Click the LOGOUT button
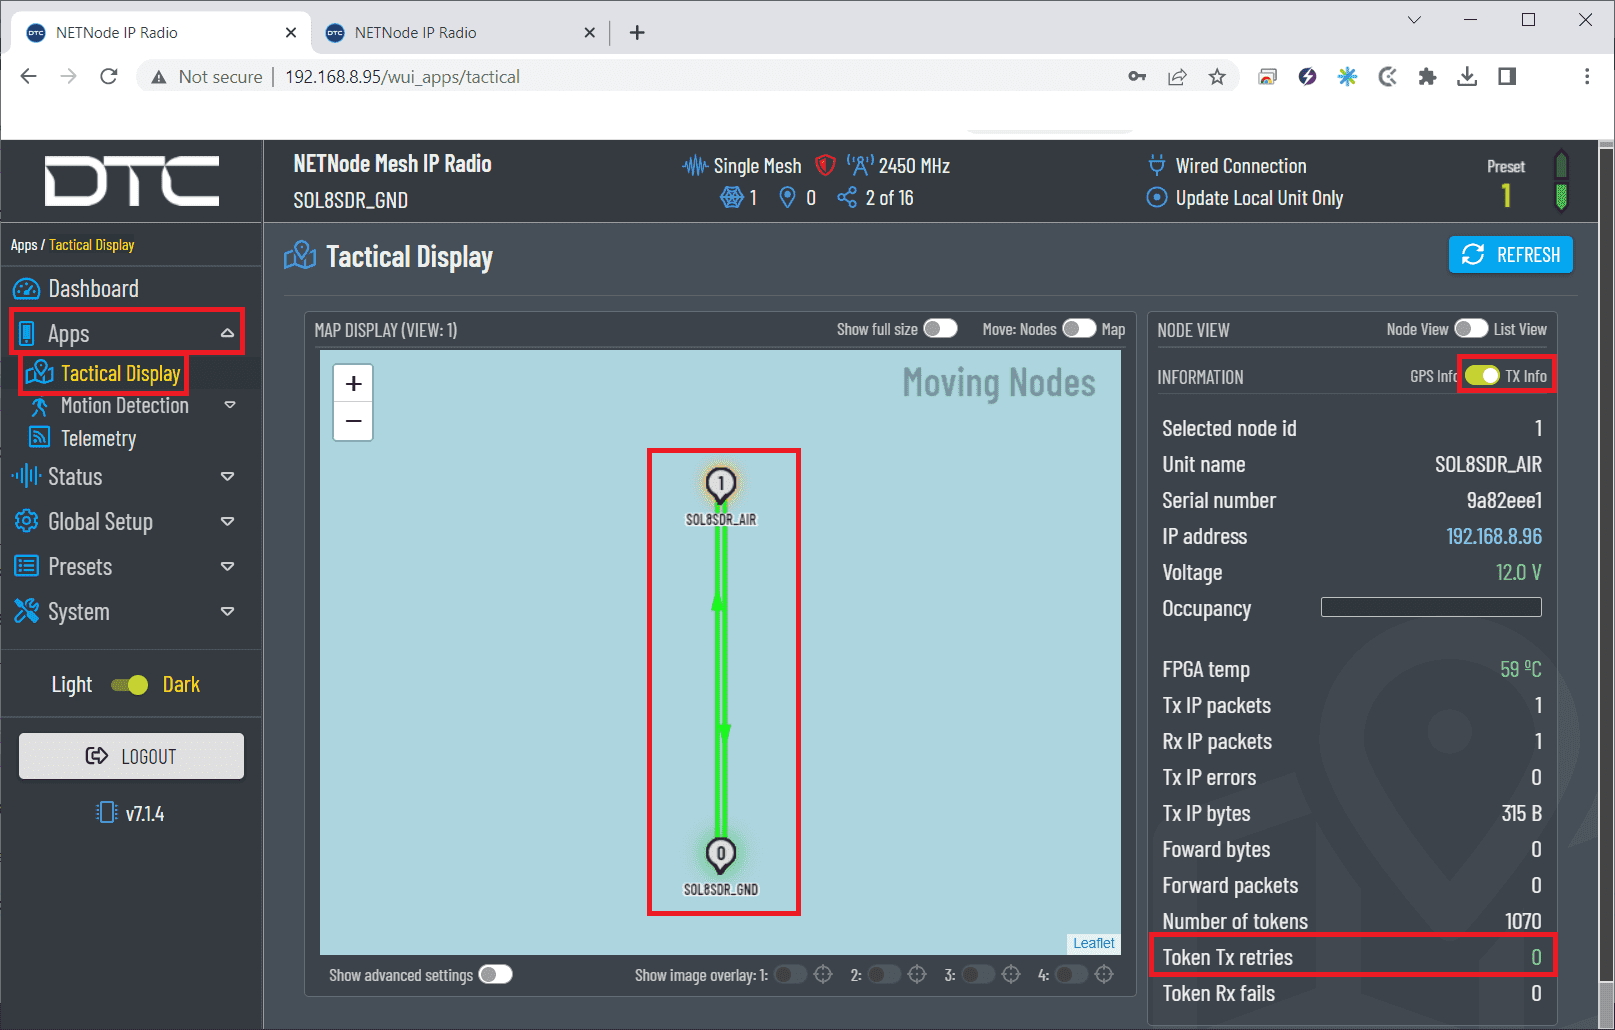1615x1030 pixels. [131, 756]
